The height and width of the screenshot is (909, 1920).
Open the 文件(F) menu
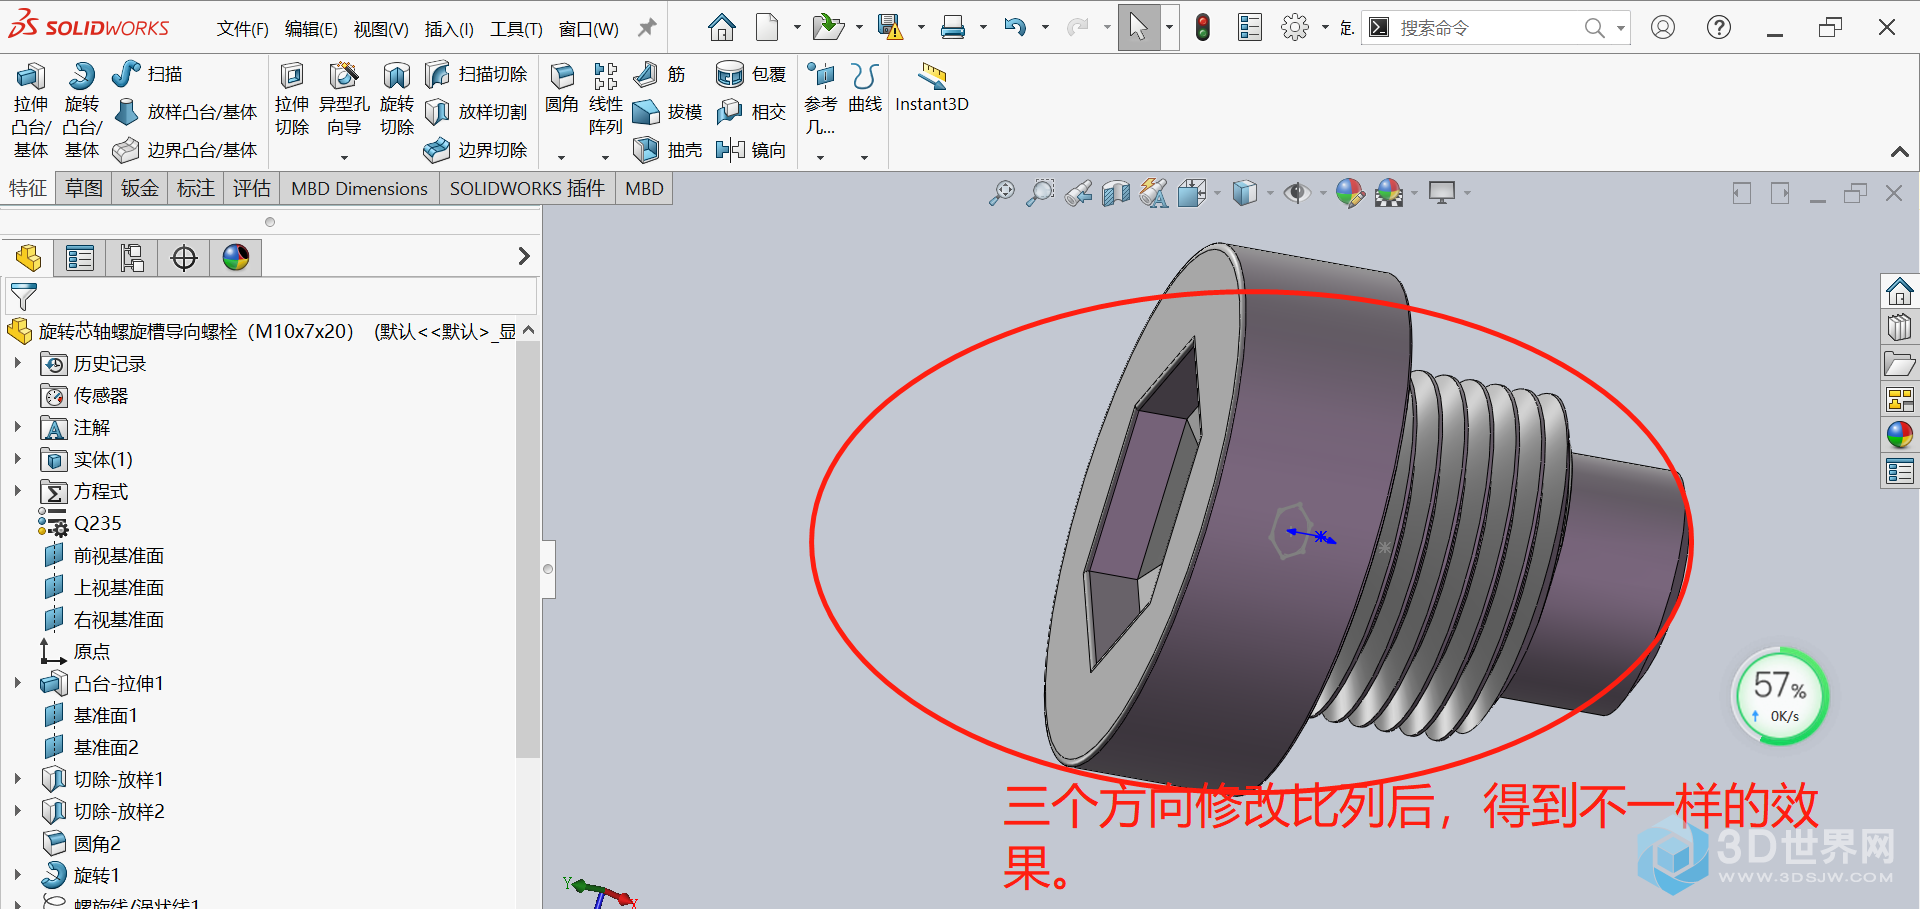point(243,29)
